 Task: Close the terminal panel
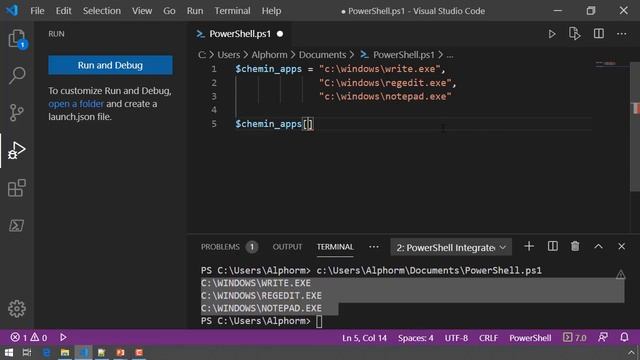pos(622,246)
